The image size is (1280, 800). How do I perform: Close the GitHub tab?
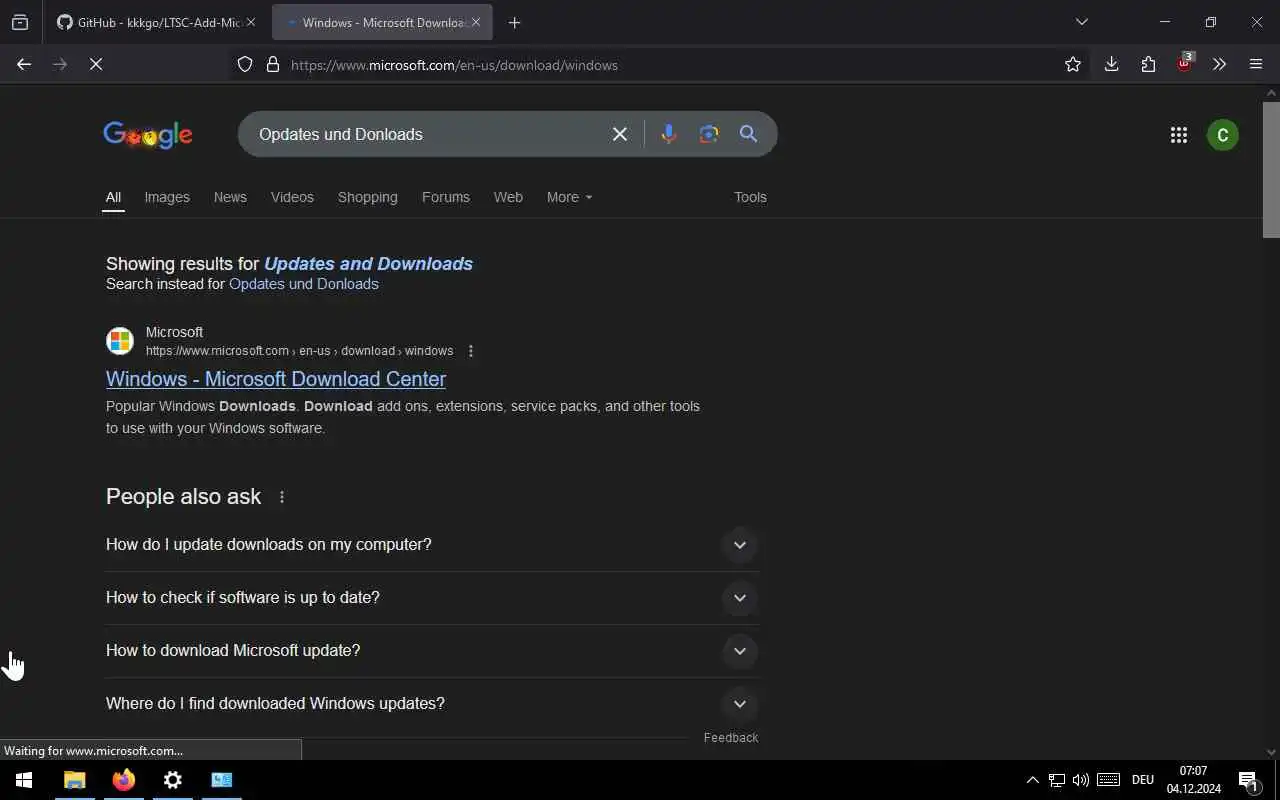pos(251,22)
